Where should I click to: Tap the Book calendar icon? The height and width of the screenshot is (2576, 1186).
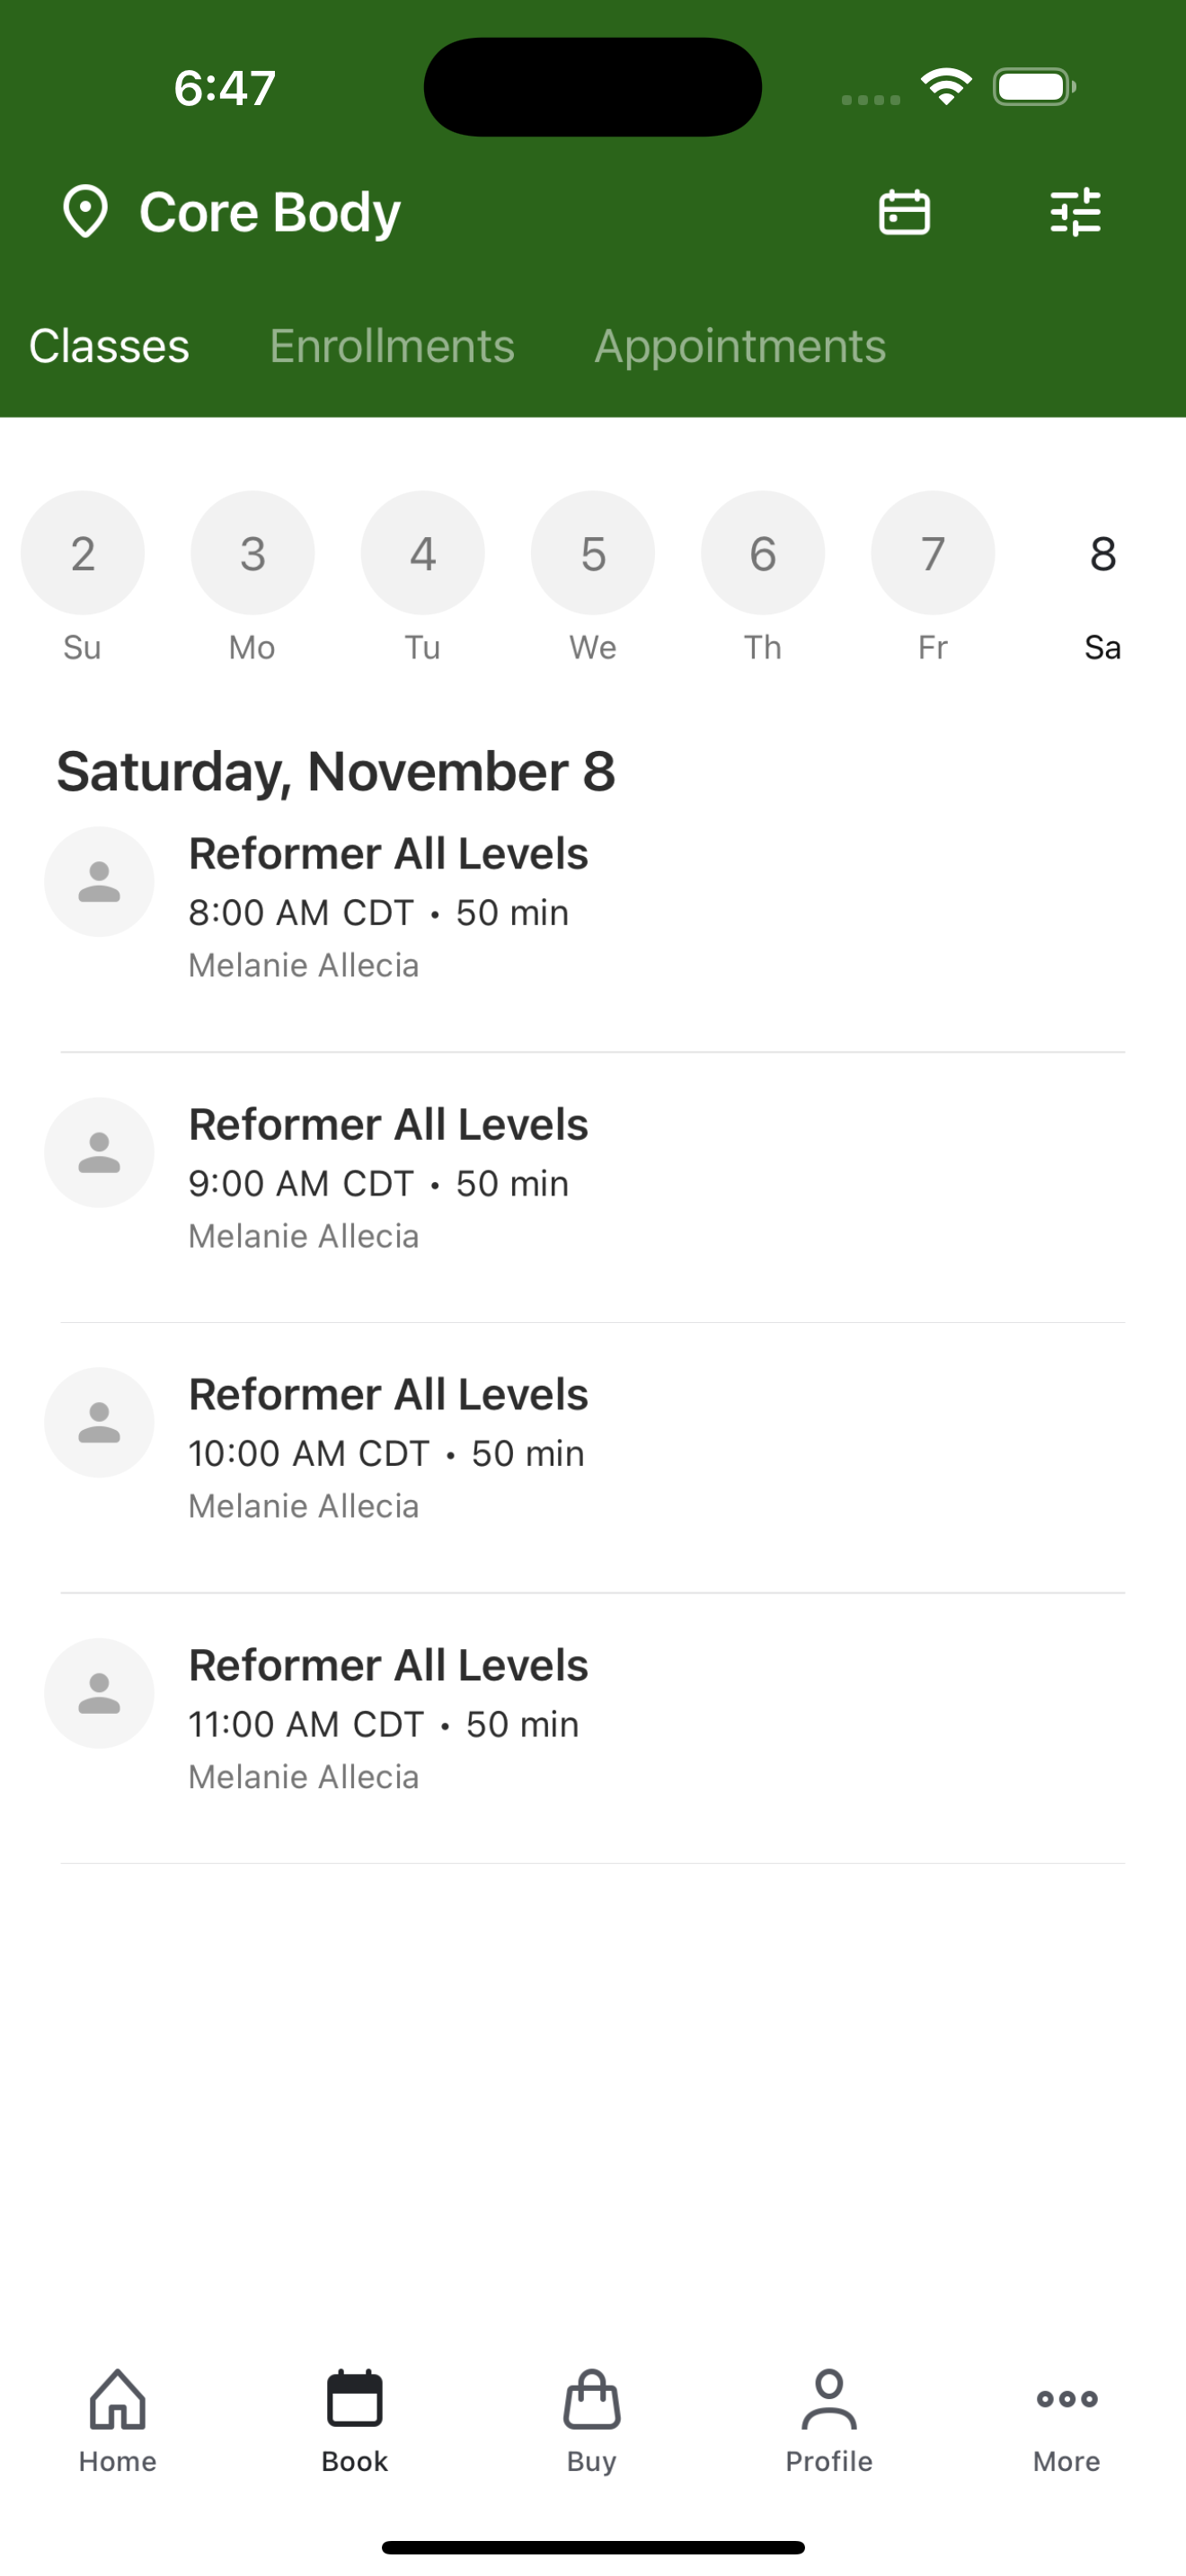pyautogui.click(x=355, y=2400)
